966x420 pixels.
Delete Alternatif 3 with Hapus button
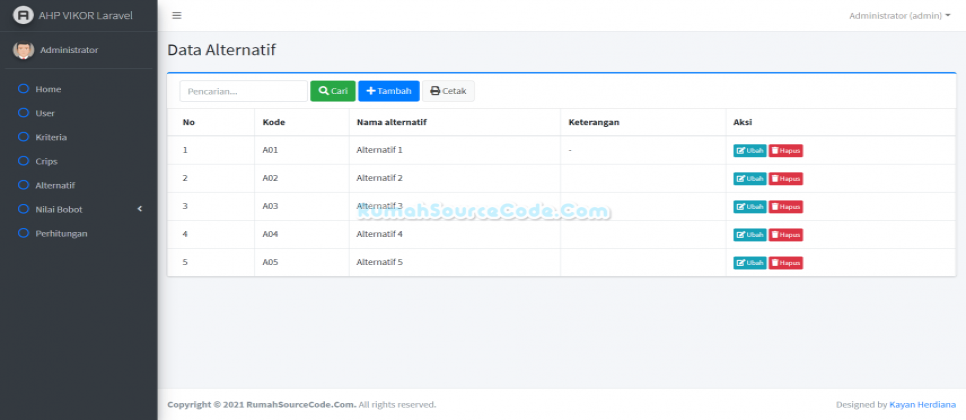point(786,207)
